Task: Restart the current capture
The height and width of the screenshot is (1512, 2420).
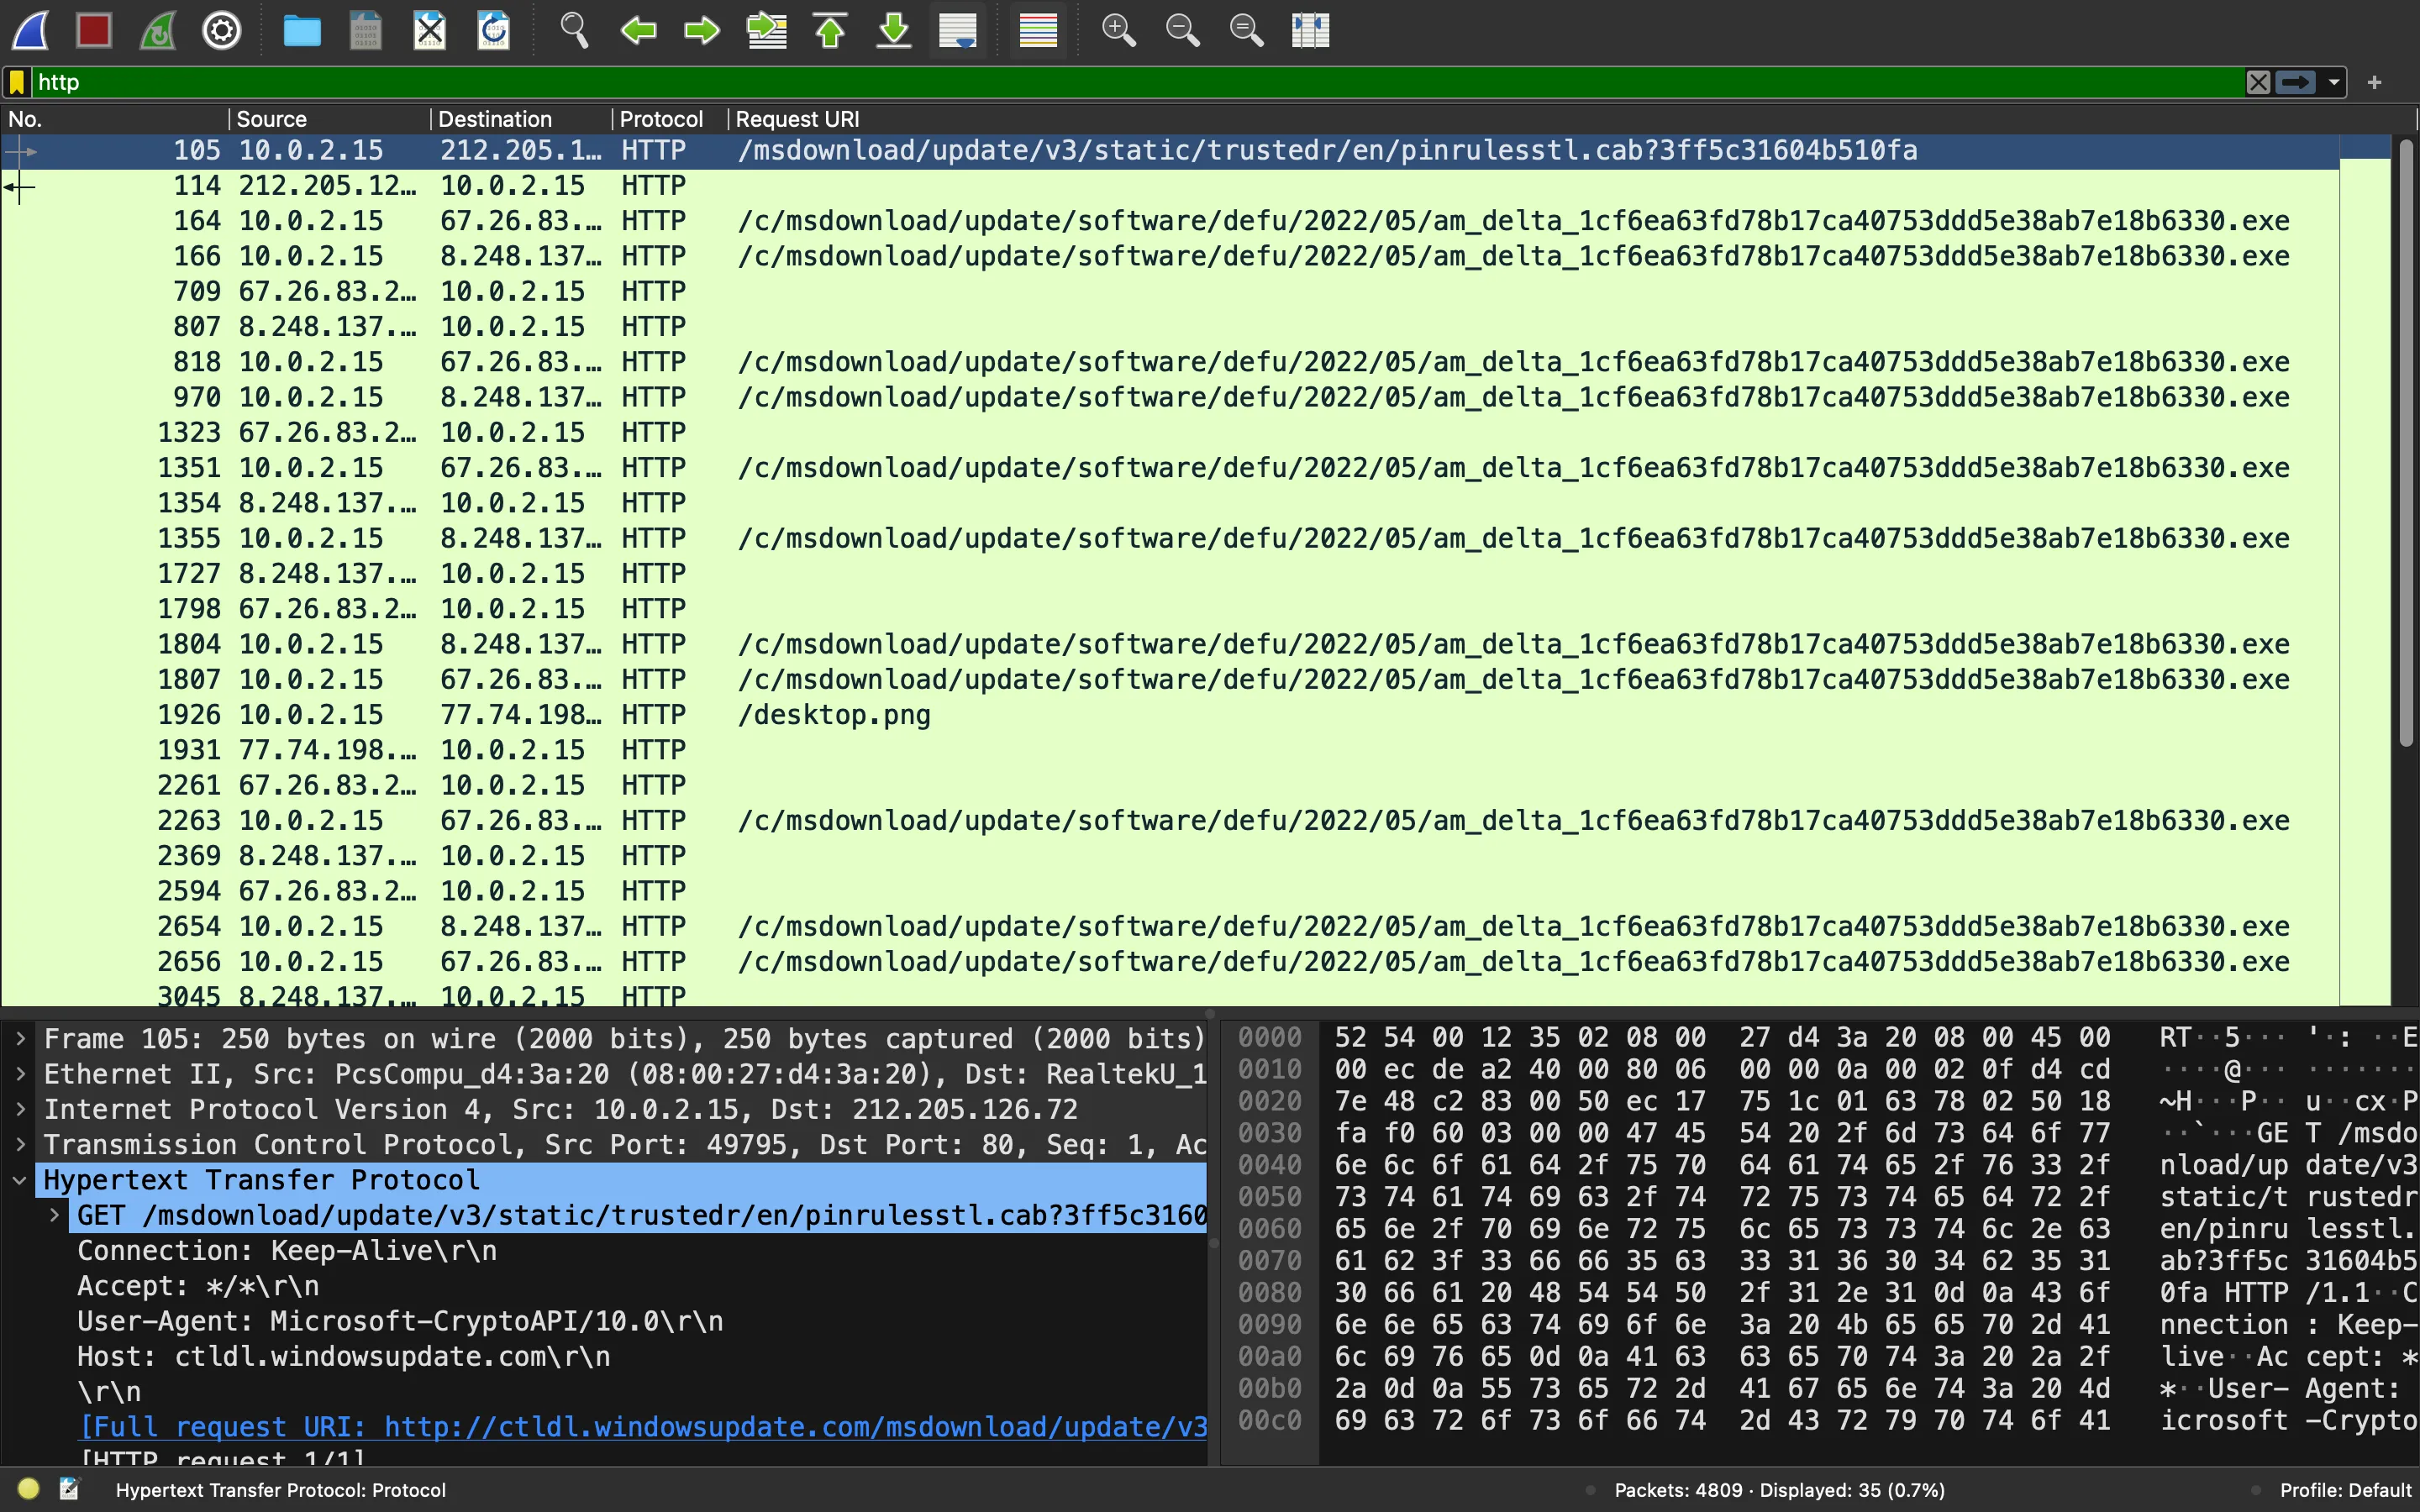Action: pyautogui.click(x=158, y=30)
